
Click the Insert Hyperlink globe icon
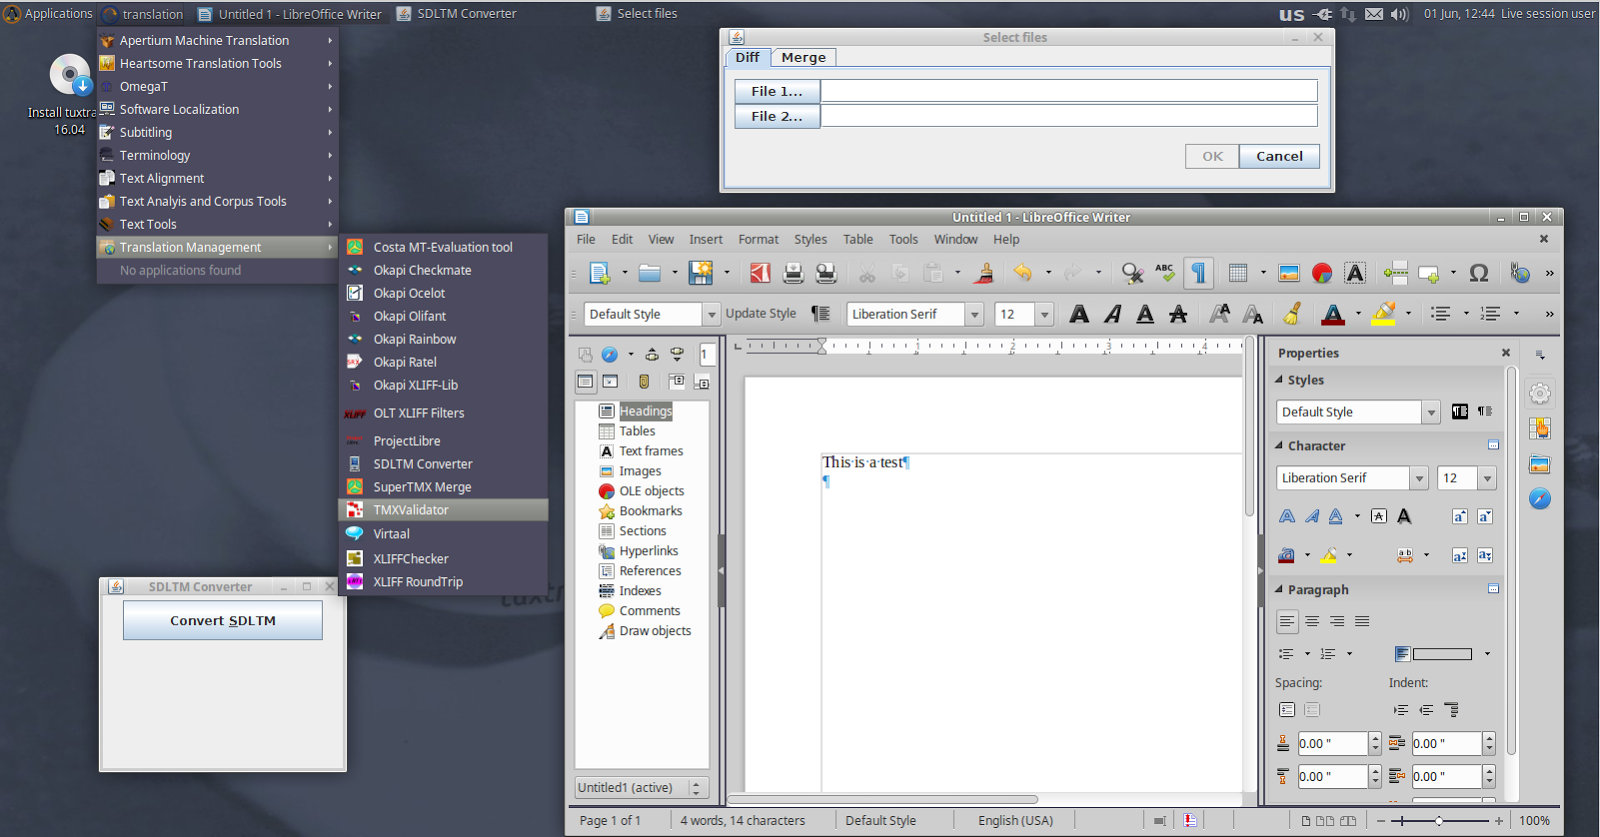(1520, 273)
